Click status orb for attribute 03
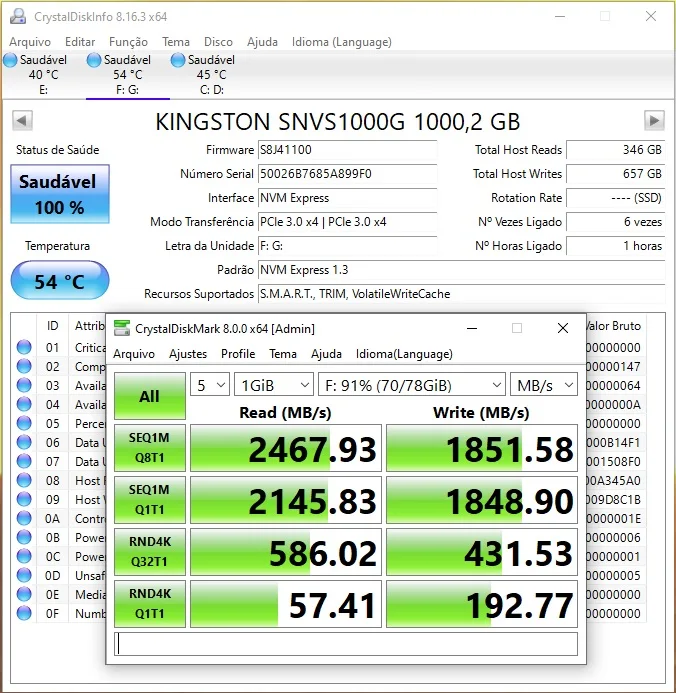The image size is (676, 693). click(x=24, y=385)
